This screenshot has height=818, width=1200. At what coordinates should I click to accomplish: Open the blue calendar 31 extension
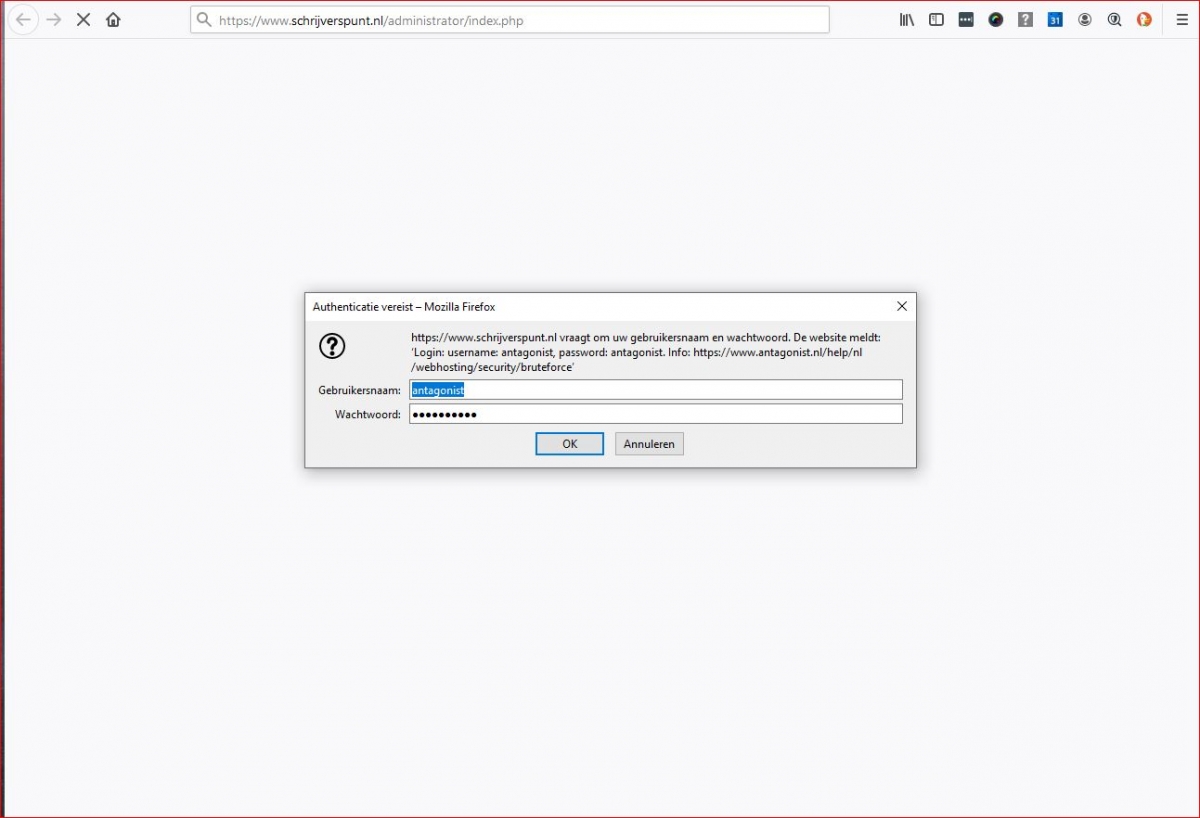coord(1055,20)
